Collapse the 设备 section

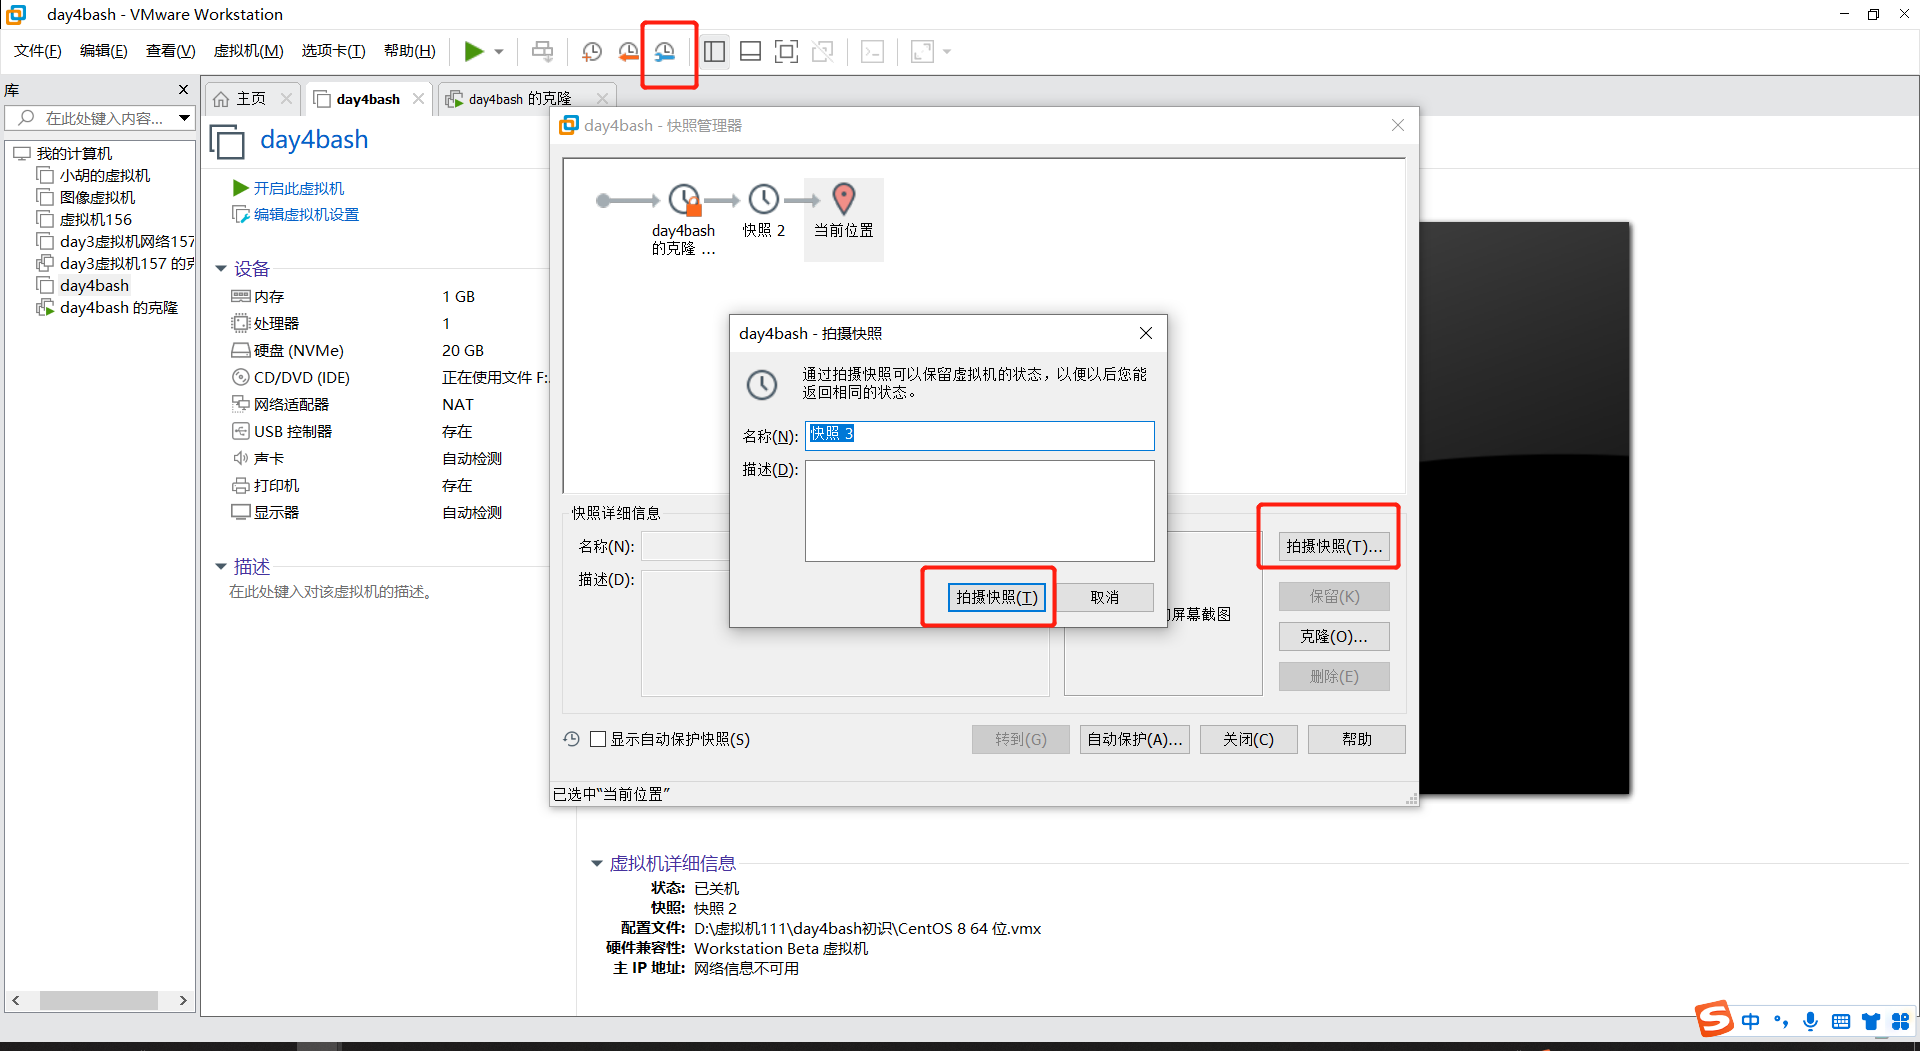221,268
